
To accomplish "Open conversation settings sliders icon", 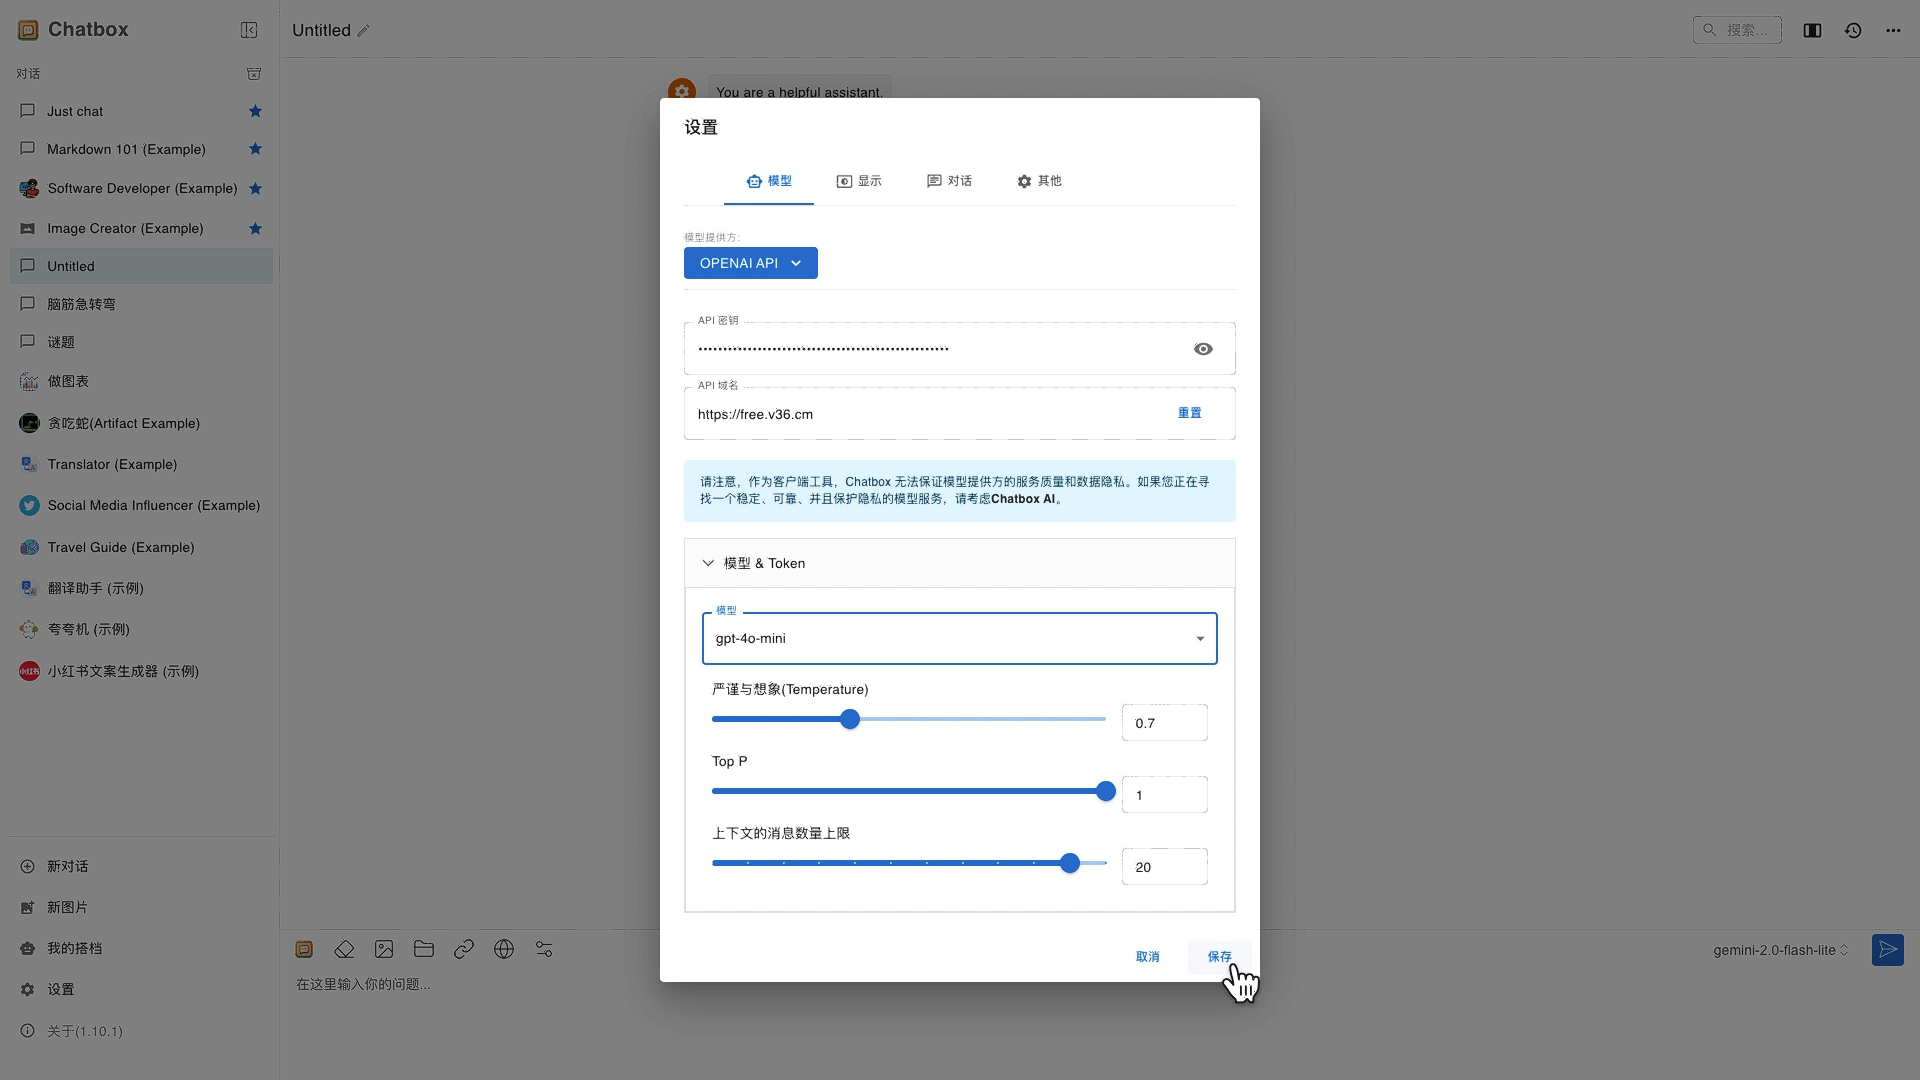I will 544,949.
